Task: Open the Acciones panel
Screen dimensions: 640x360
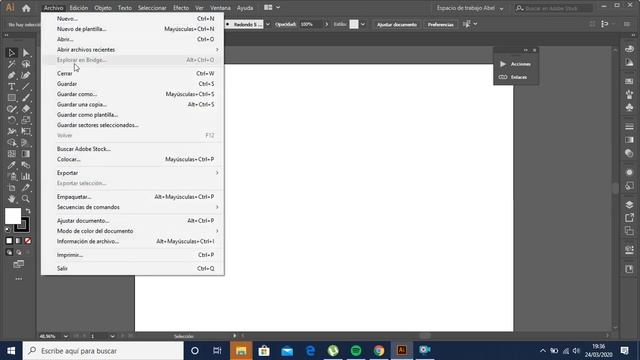Action: click(516, 64)
